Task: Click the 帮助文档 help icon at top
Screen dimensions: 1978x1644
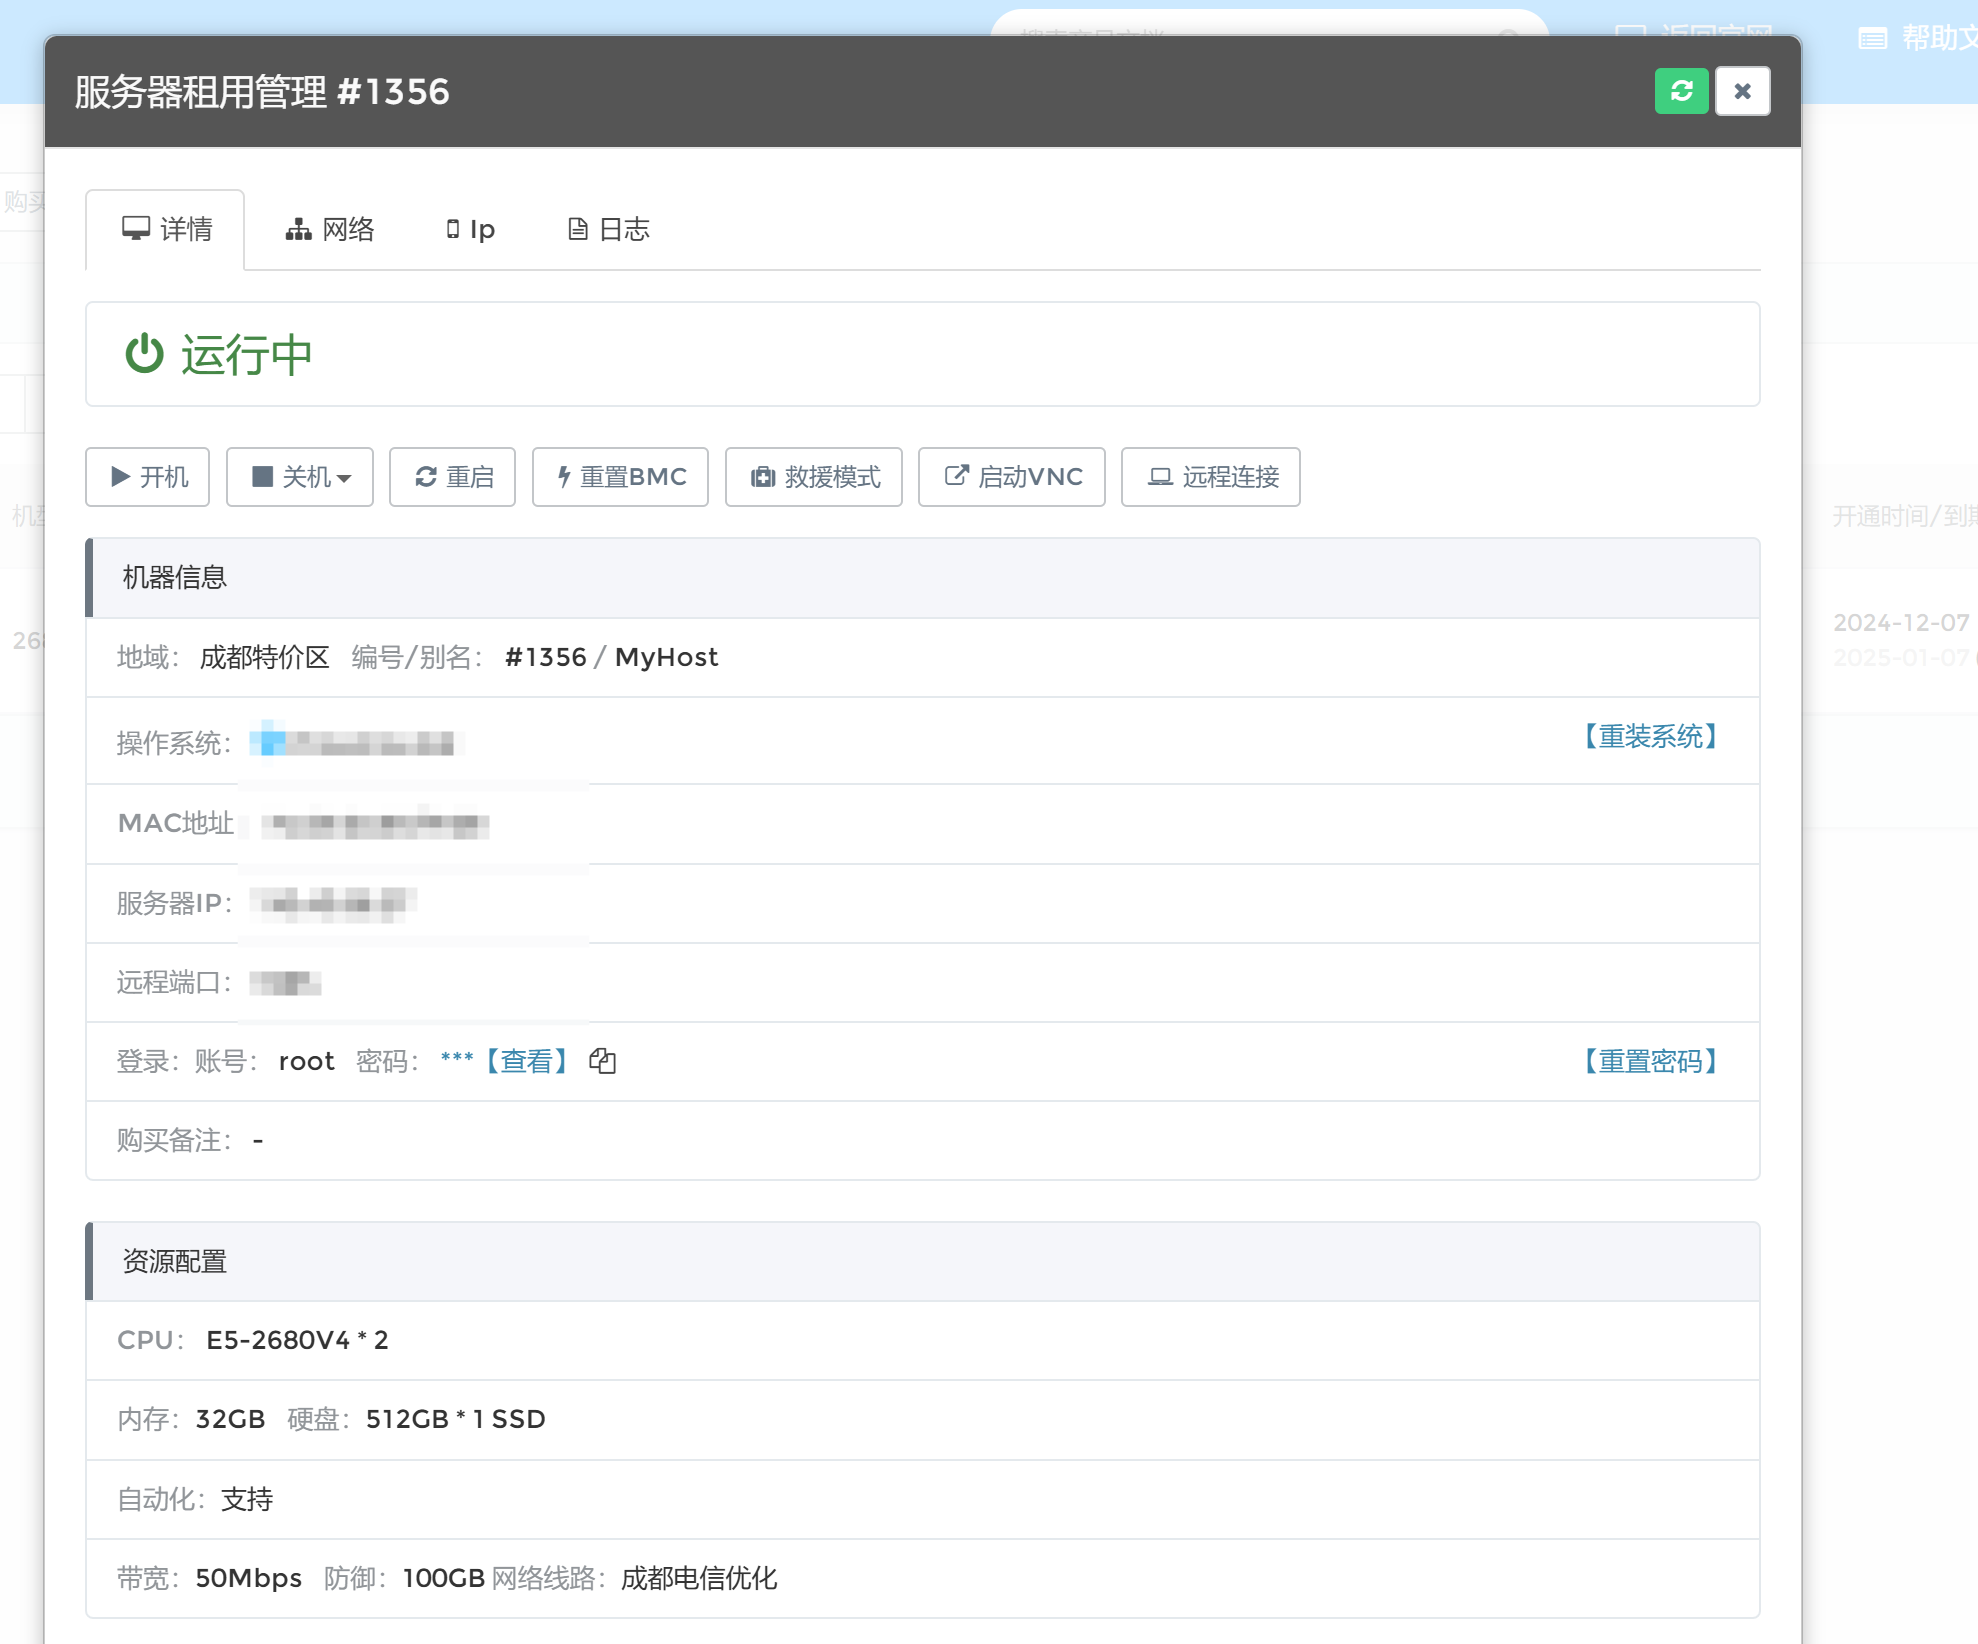Action: (1872, 38)
